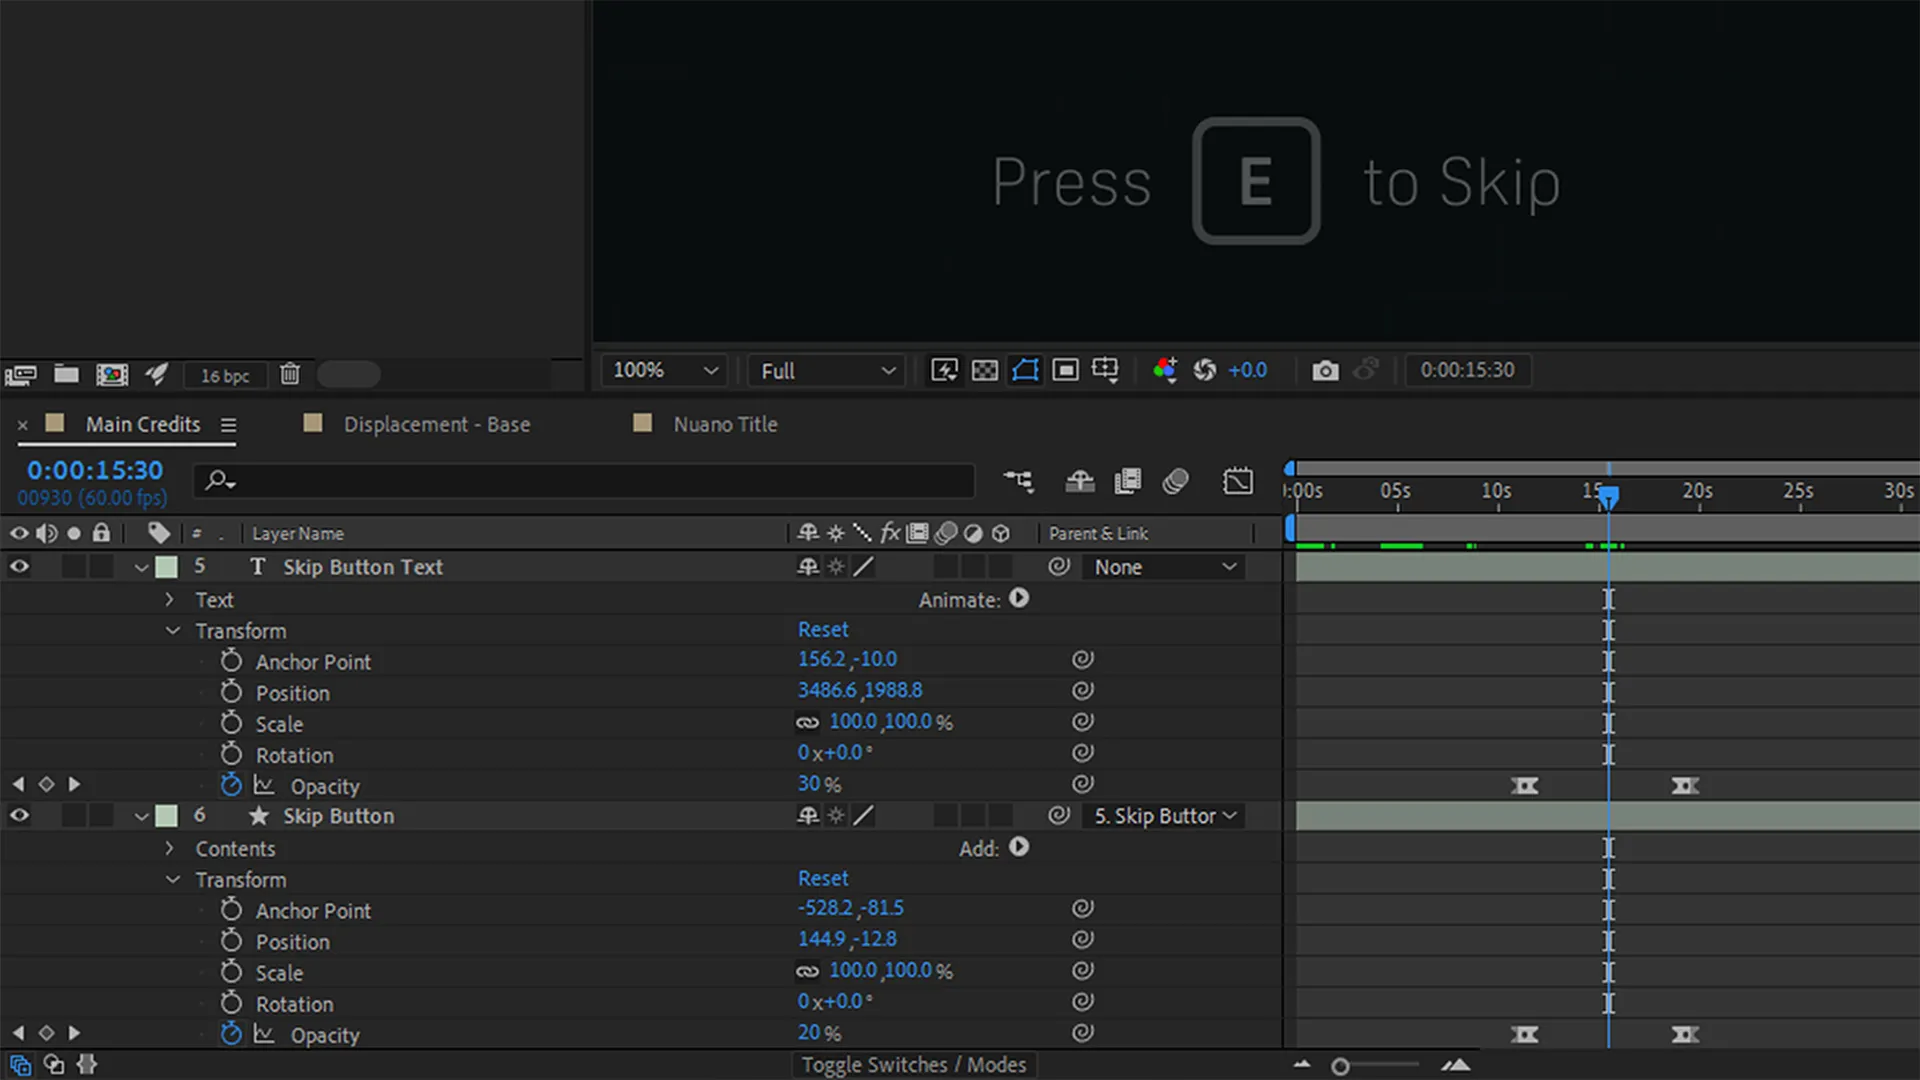
Task: Reset exposure icon
Action: (1205, 370)
